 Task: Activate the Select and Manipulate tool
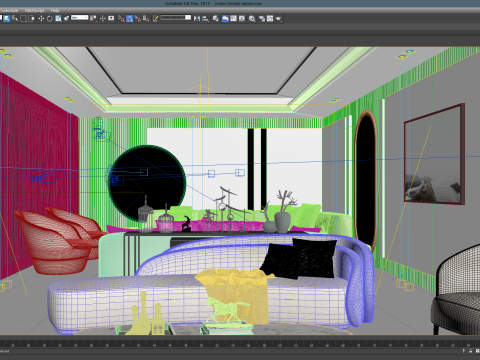coord(103,18)
